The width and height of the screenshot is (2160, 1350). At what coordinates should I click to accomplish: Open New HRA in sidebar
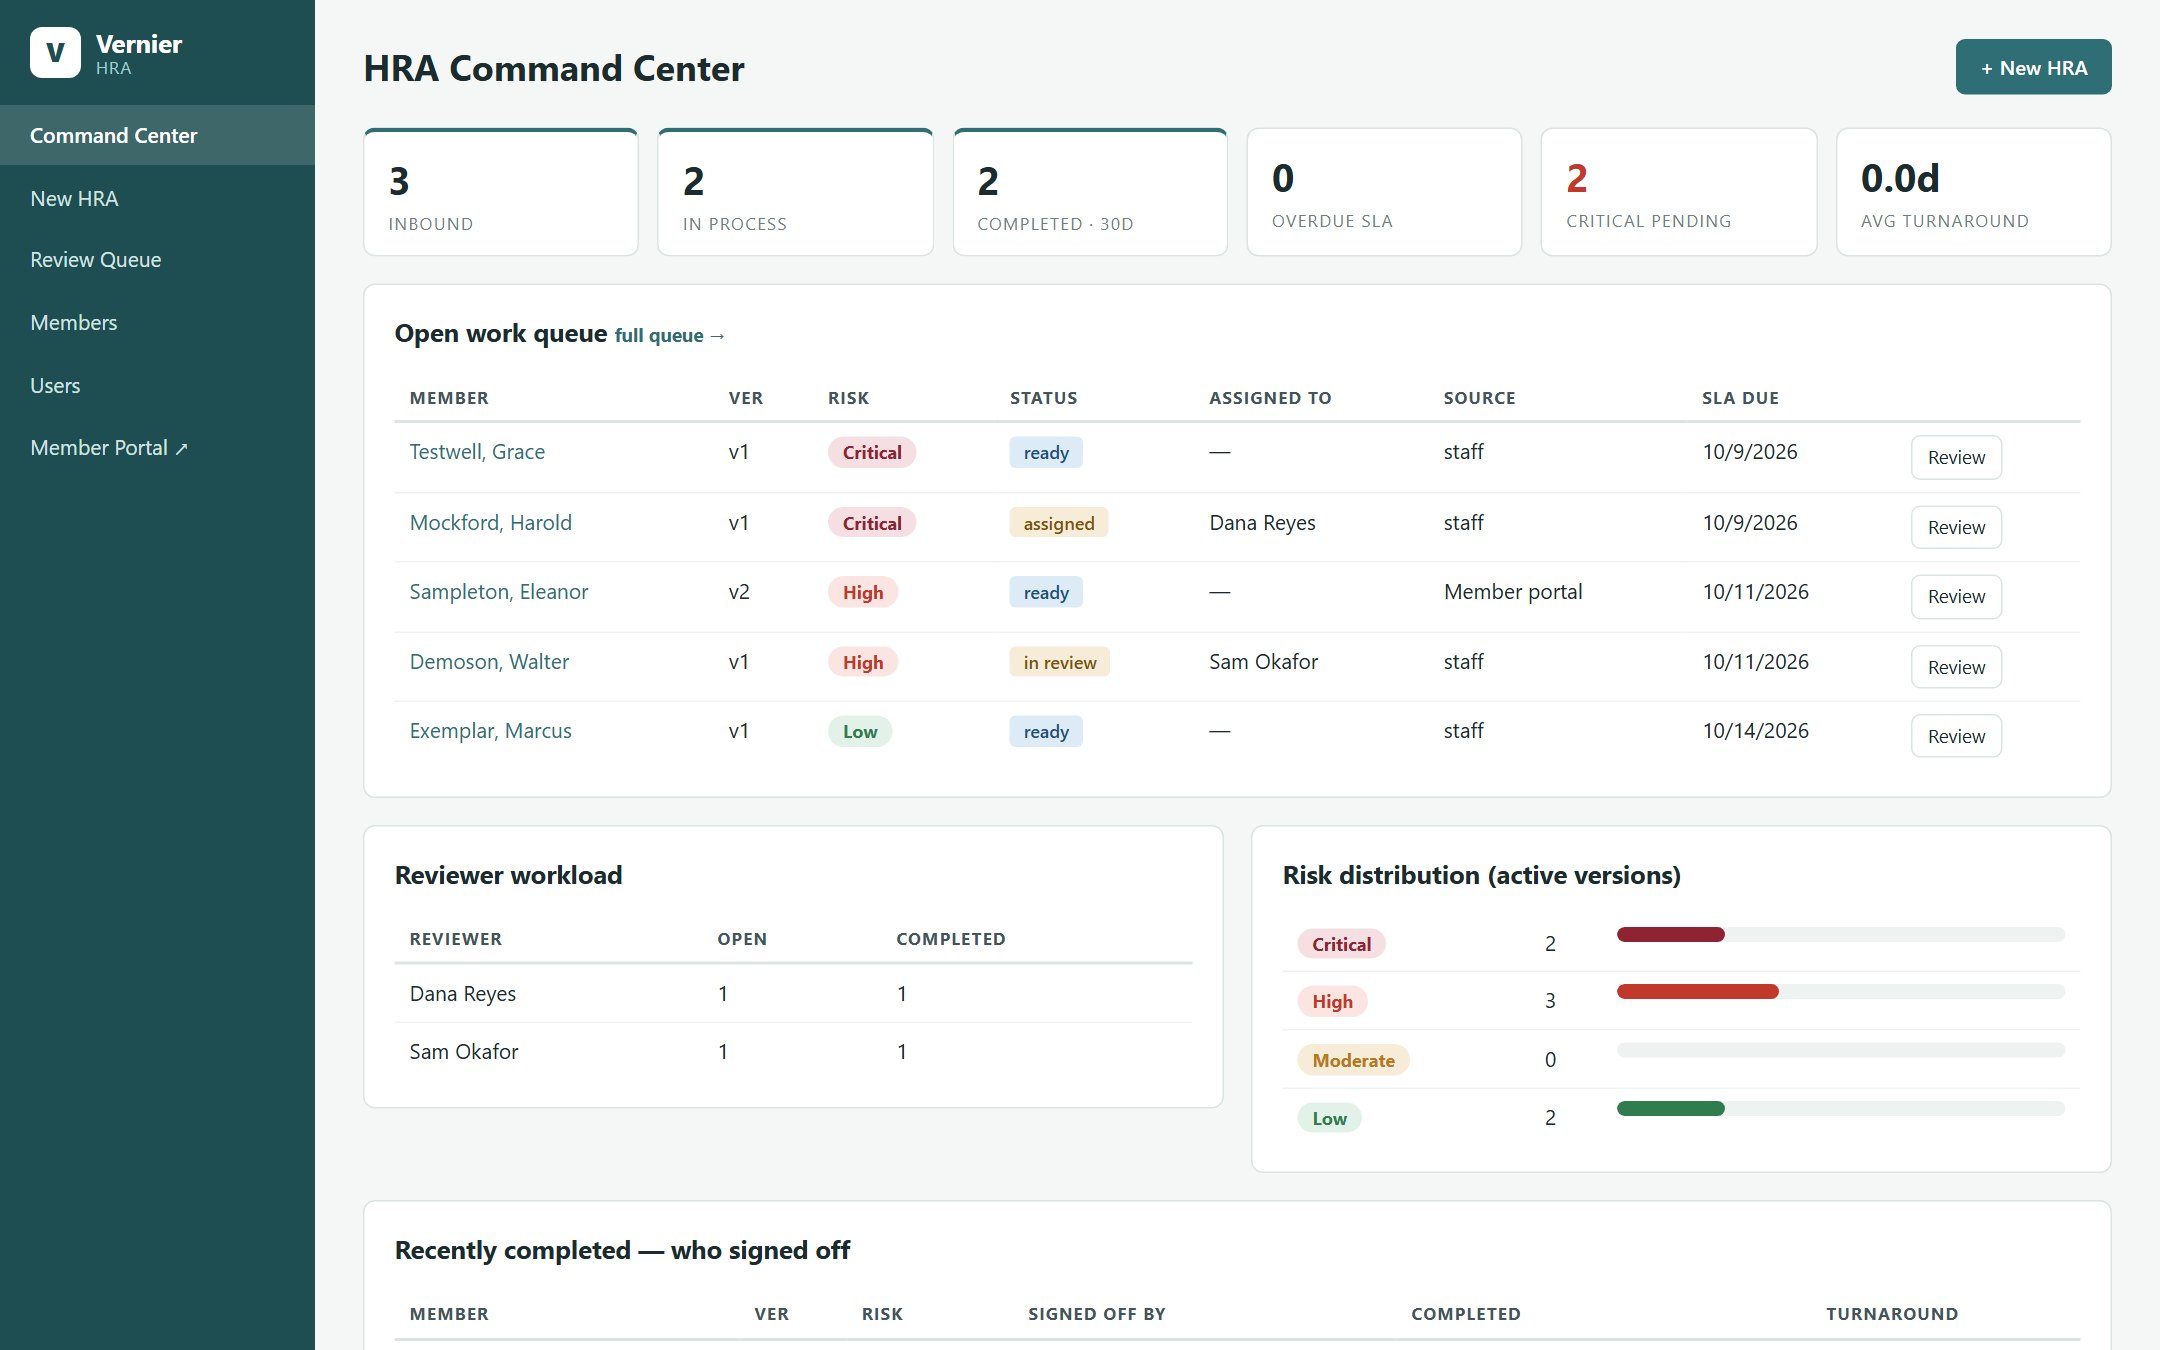[157, 198]
